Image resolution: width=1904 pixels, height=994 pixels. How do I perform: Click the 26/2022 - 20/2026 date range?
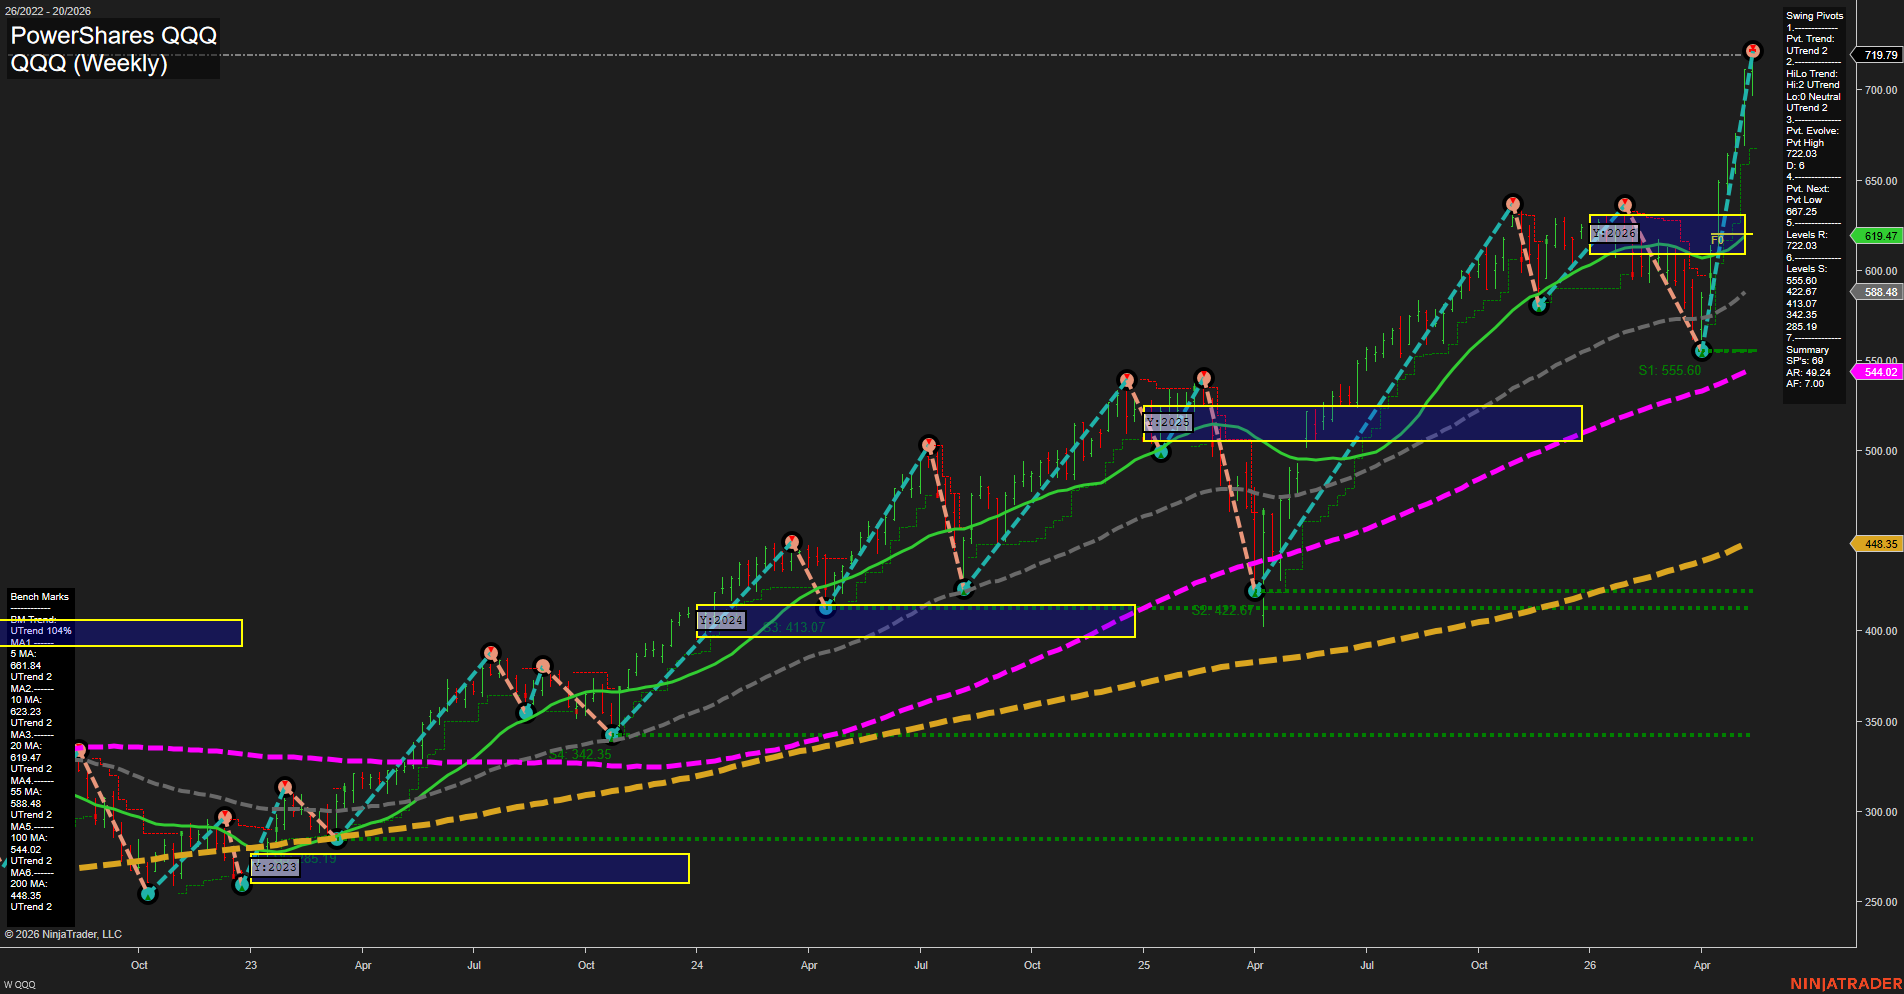48,11
